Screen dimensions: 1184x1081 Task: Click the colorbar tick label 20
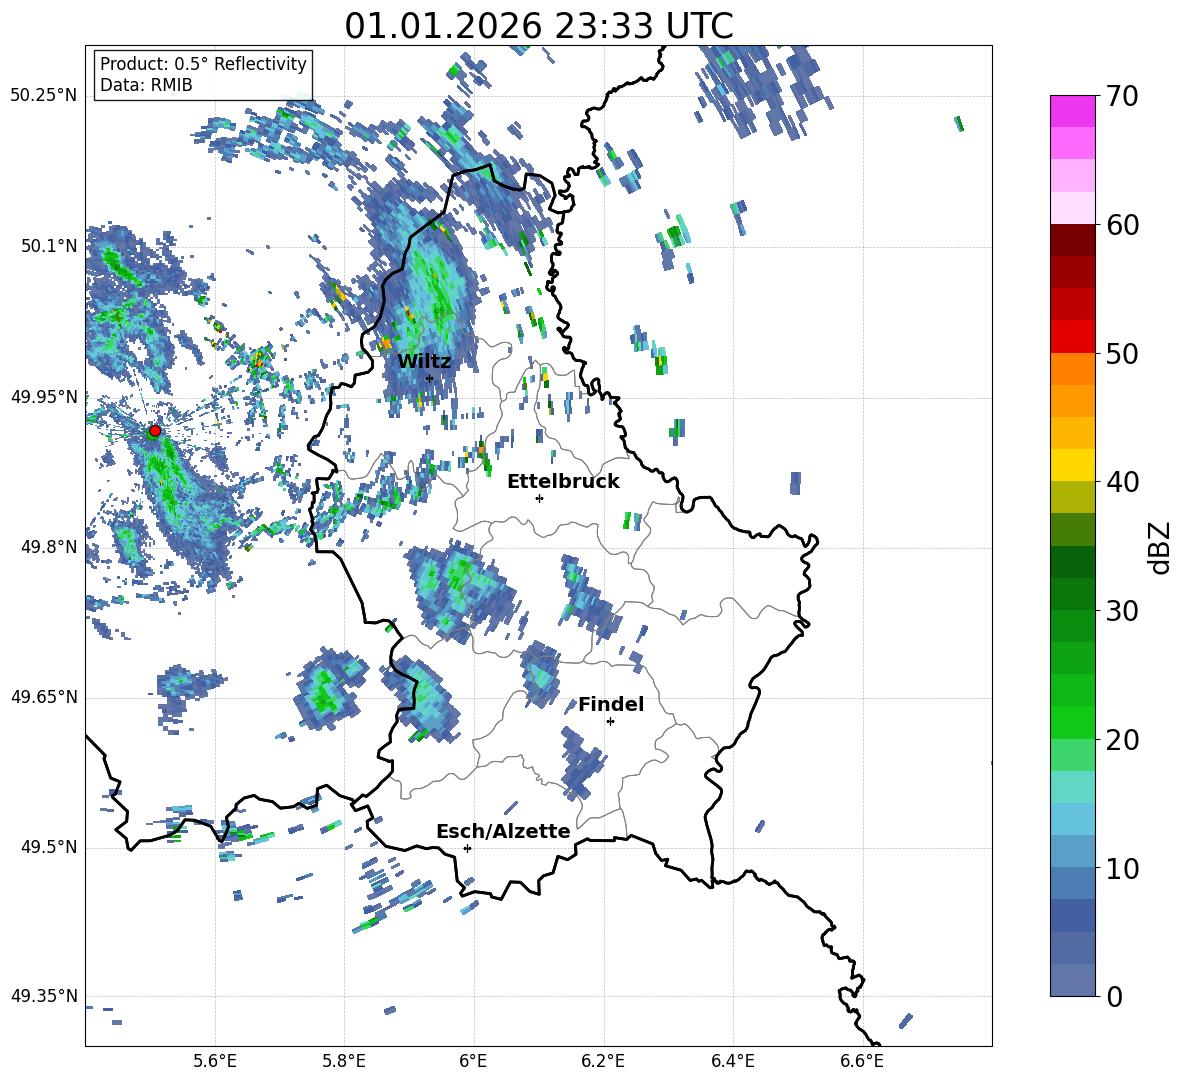(1122, 740)
